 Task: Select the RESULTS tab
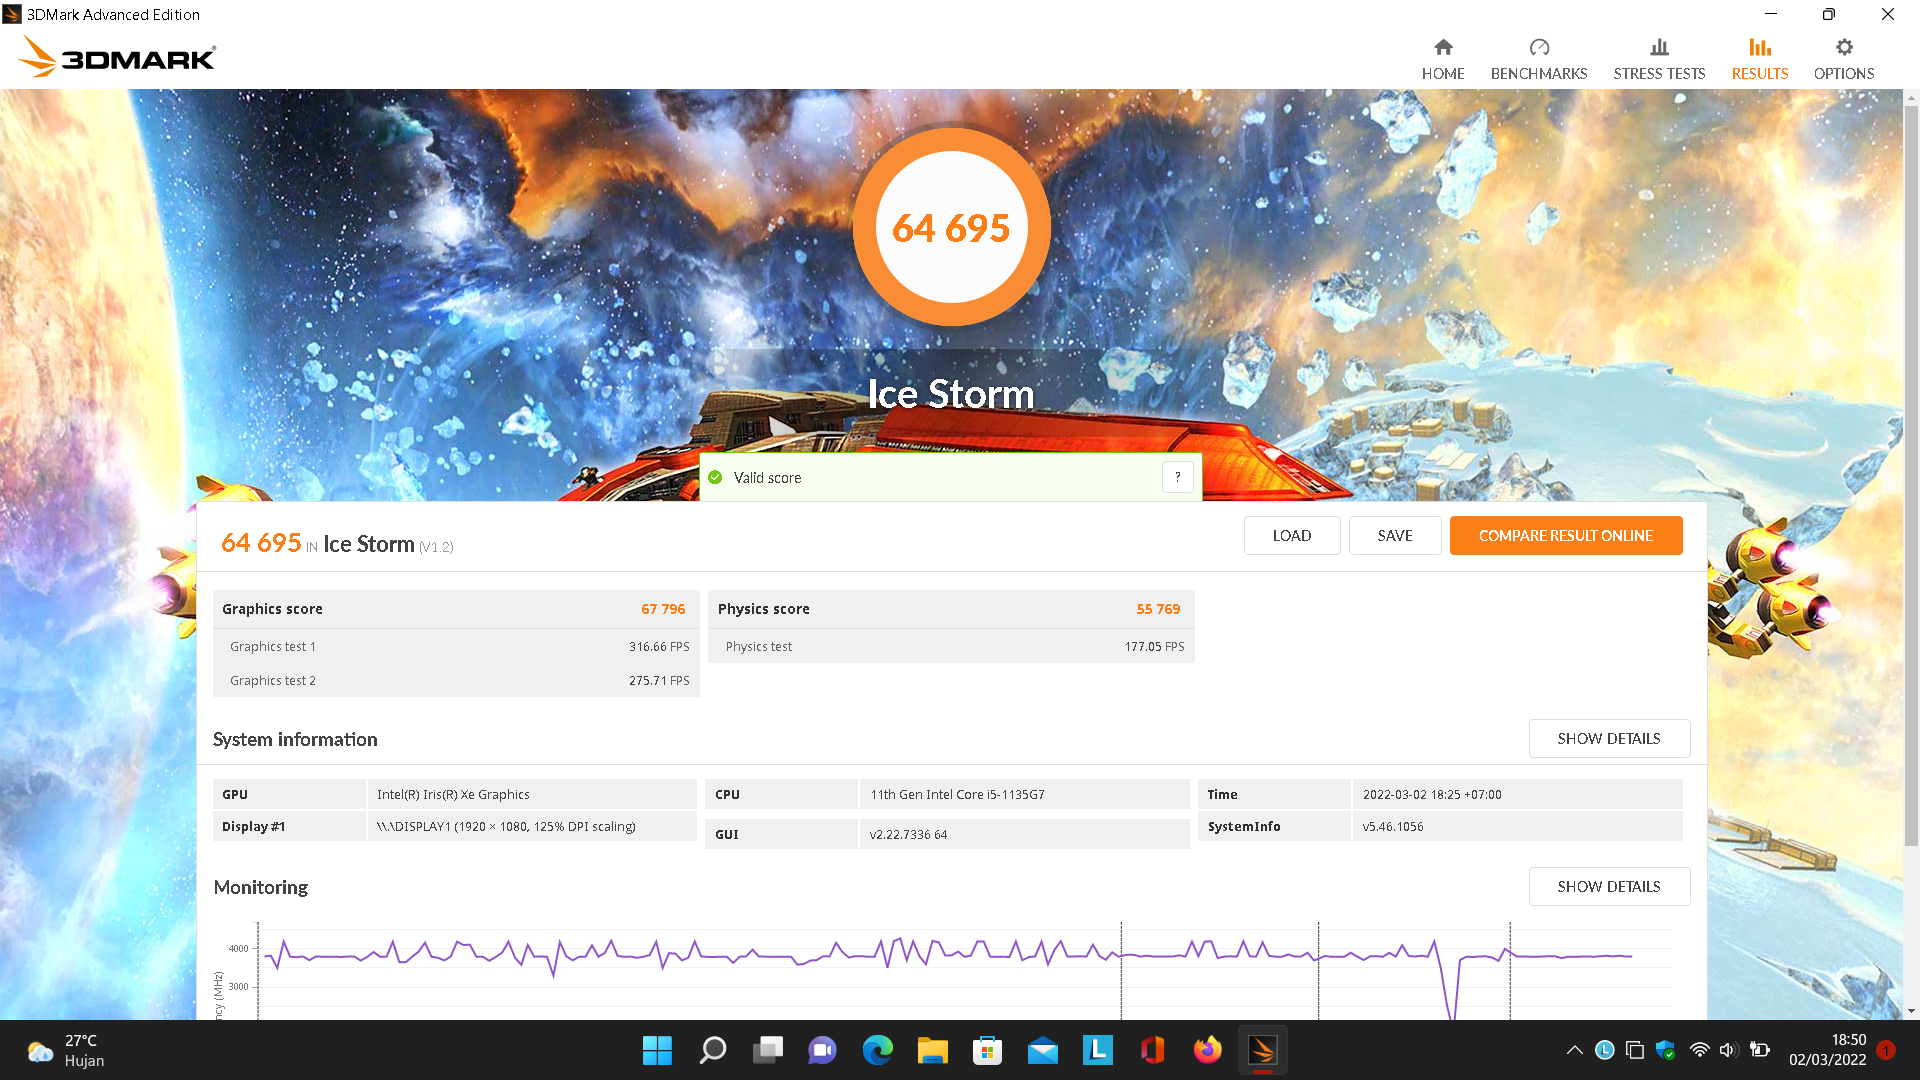(1760, 60)
